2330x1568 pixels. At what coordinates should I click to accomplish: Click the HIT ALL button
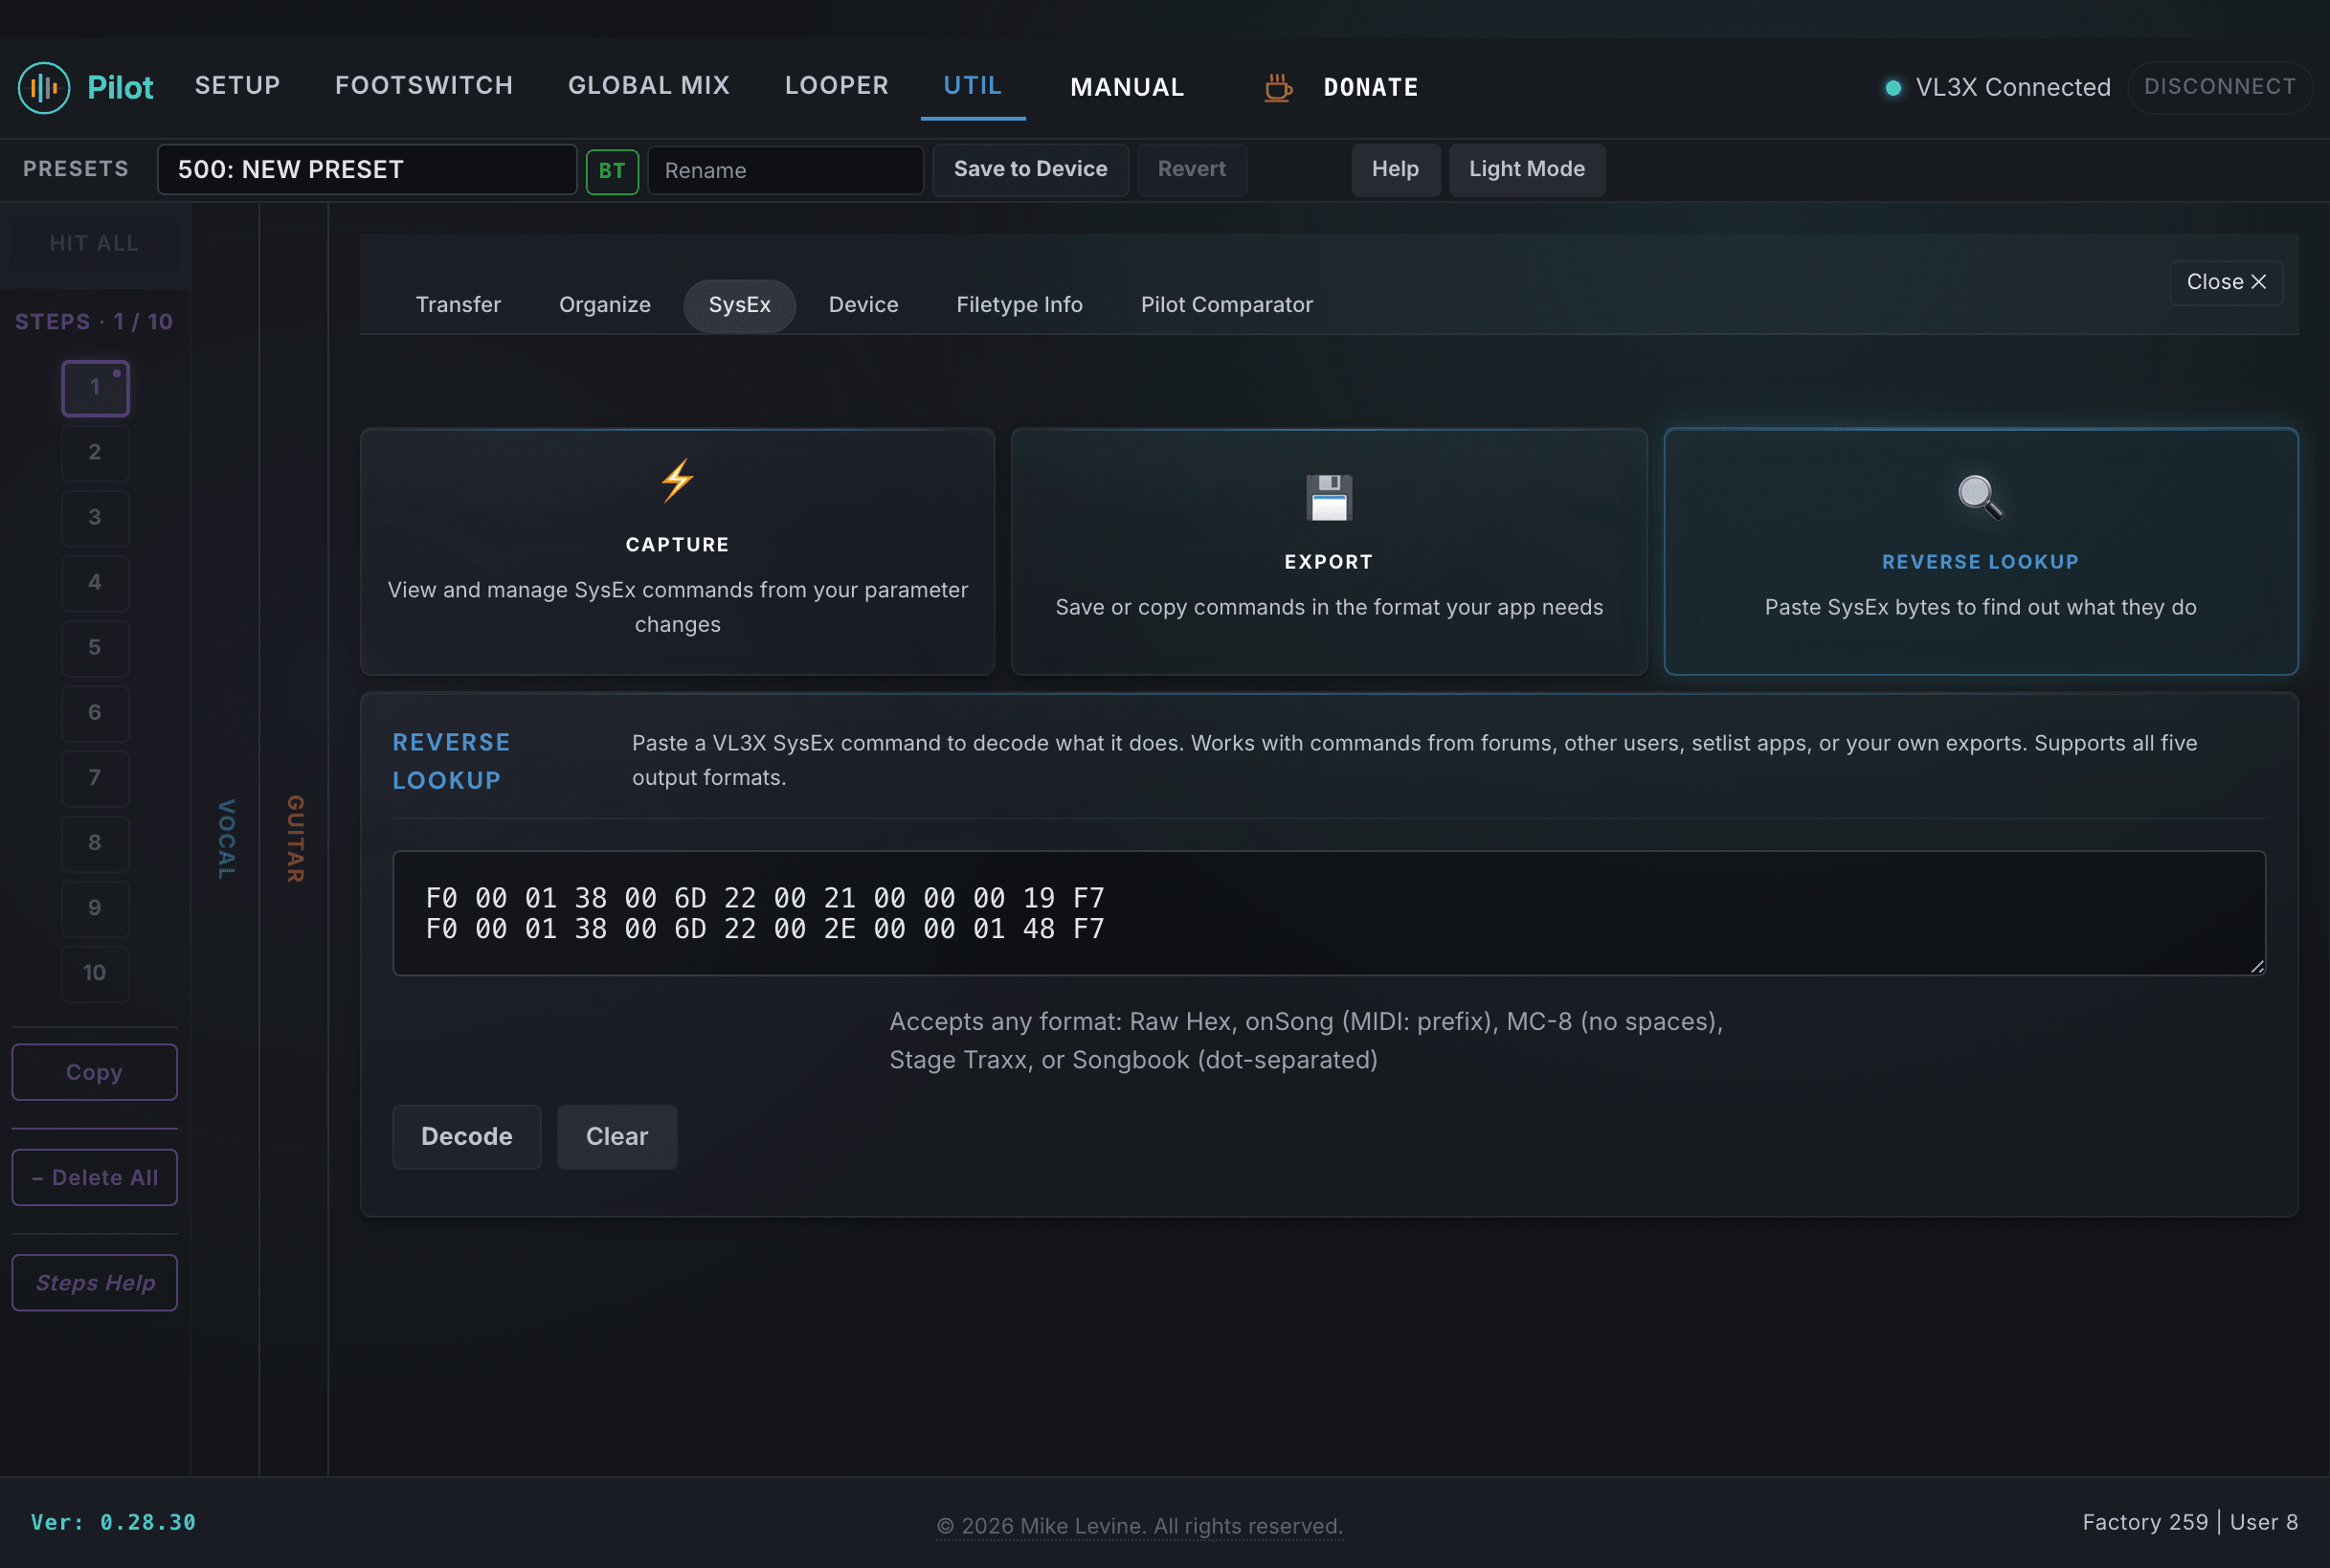click(94, 244)
